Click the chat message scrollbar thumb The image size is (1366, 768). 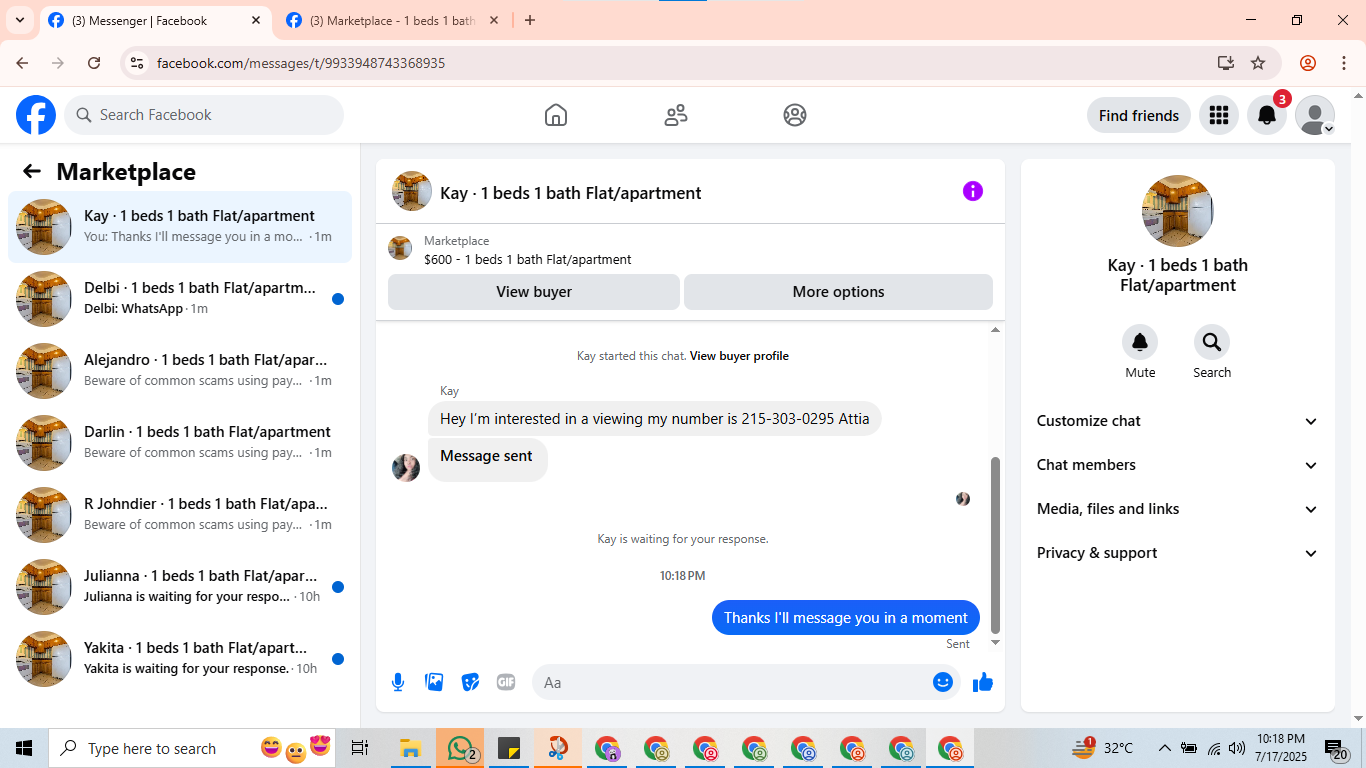995,544
